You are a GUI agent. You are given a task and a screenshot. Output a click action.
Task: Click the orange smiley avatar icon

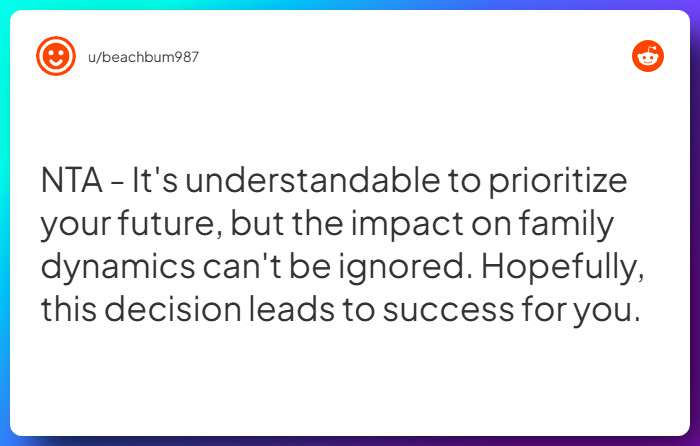pyautogui.click(x=56, y=56)
